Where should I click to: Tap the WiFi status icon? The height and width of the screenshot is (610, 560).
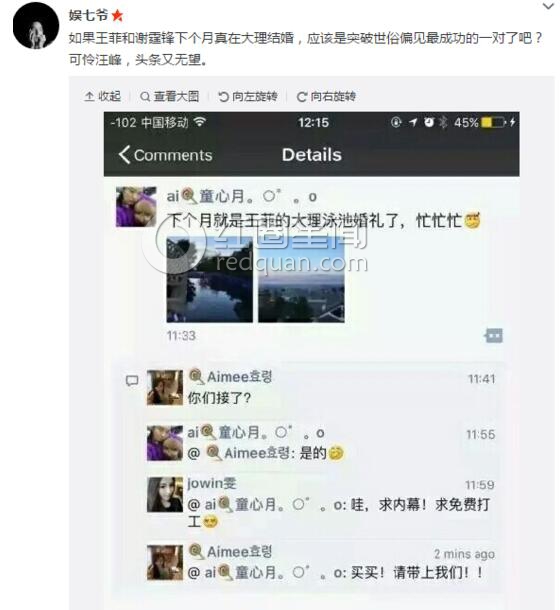(x=200, y=122)
